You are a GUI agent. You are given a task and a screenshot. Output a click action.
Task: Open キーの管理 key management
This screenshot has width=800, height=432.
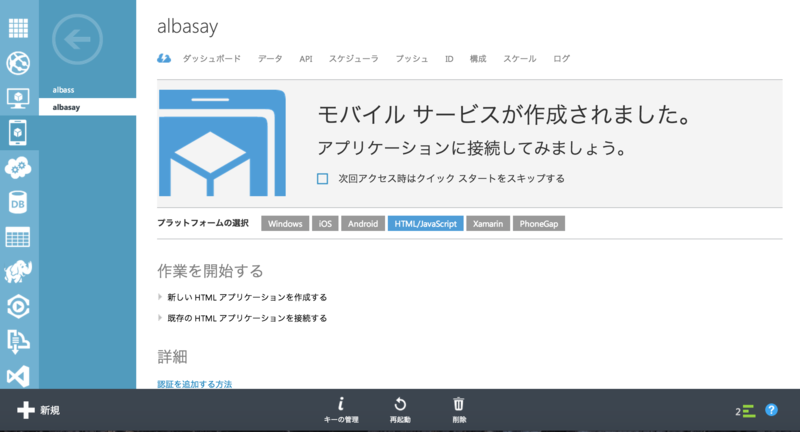click(341, 410)
